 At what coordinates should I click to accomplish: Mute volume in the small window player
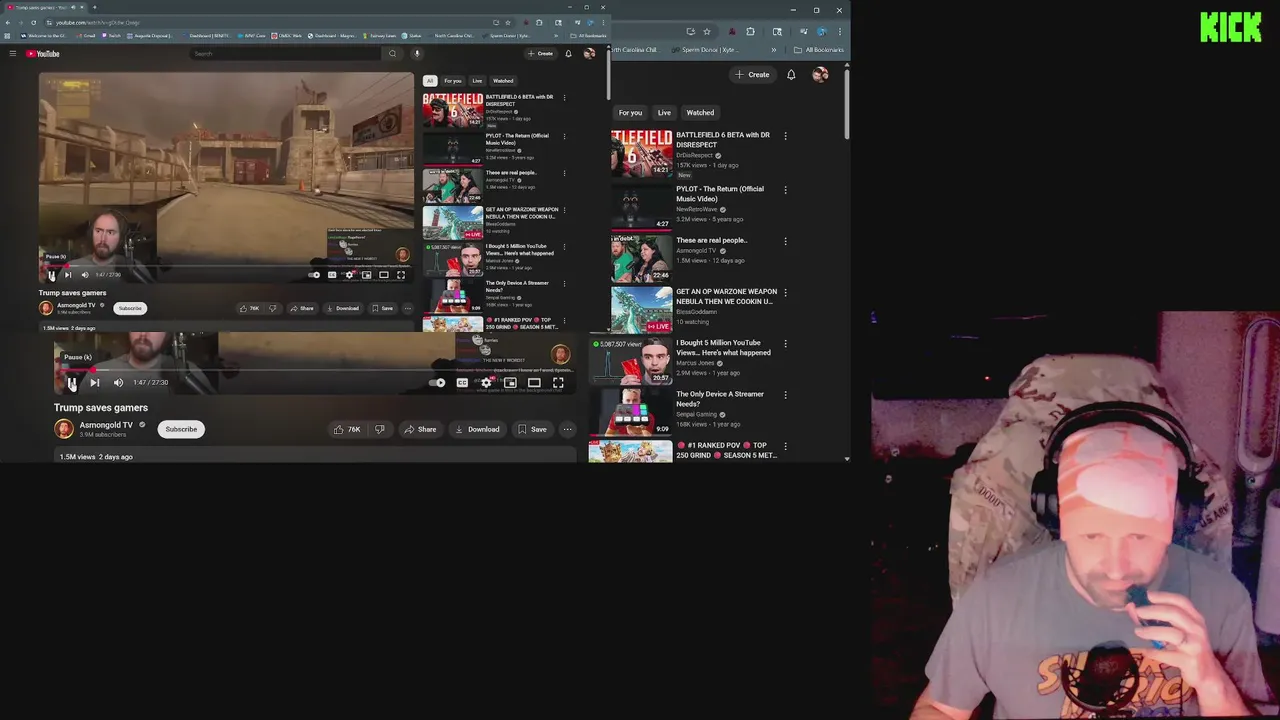coord(85,275)
